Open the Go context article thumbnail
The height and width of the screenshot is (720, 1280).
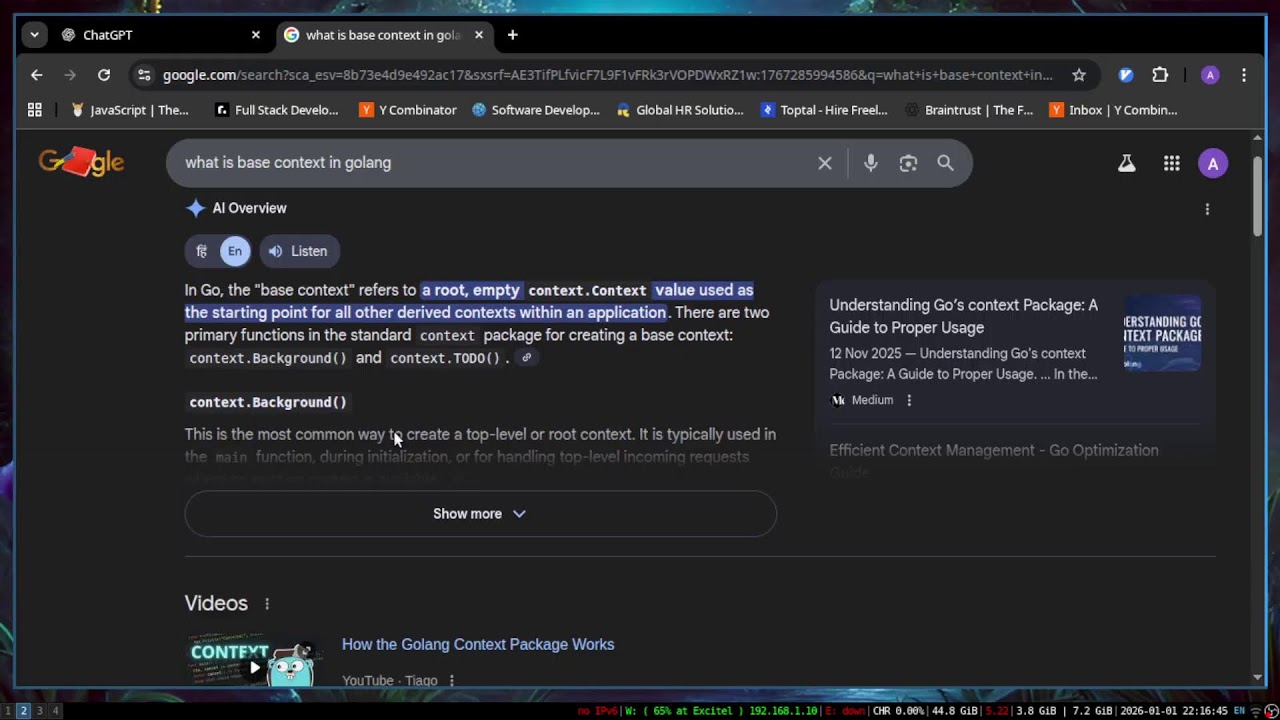[1163, 333]
